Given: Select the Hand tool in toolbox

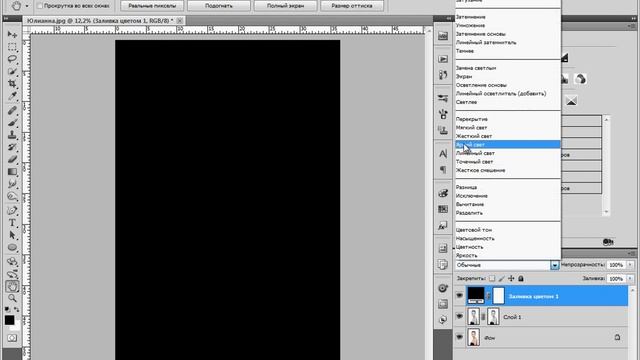Looking at the screenshot, I should pos(12,287).
